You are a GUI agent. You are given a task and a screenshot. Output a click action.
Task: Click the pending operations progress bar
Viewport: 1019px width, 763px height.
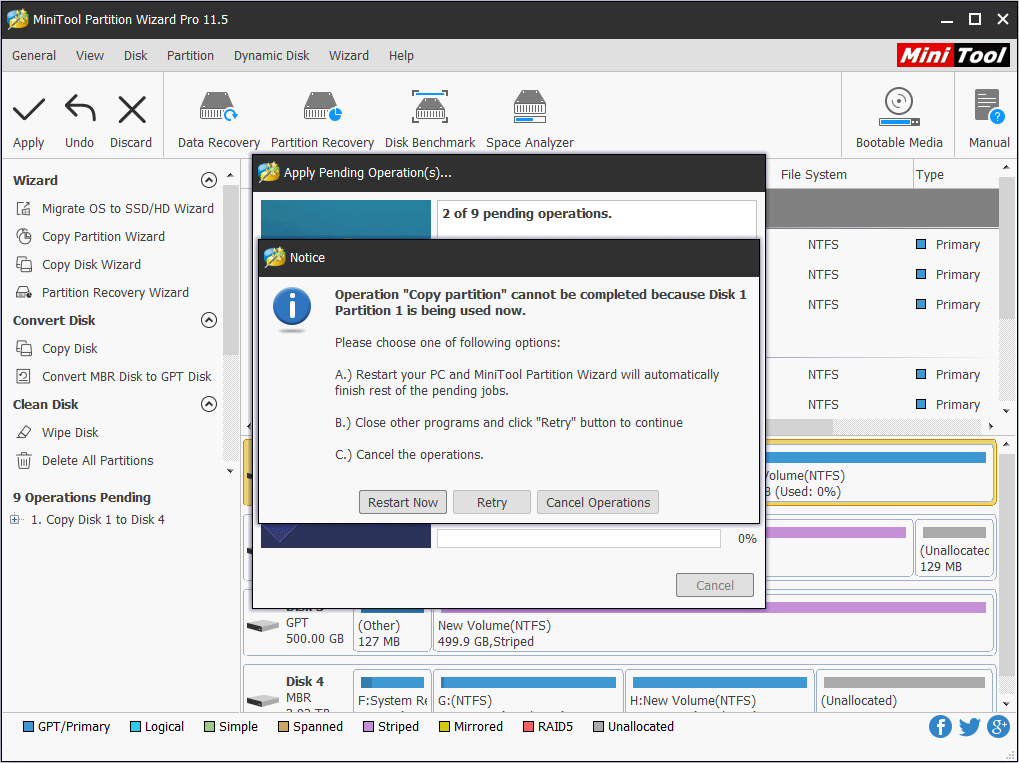pyautogui.click(x=578, y=539)
